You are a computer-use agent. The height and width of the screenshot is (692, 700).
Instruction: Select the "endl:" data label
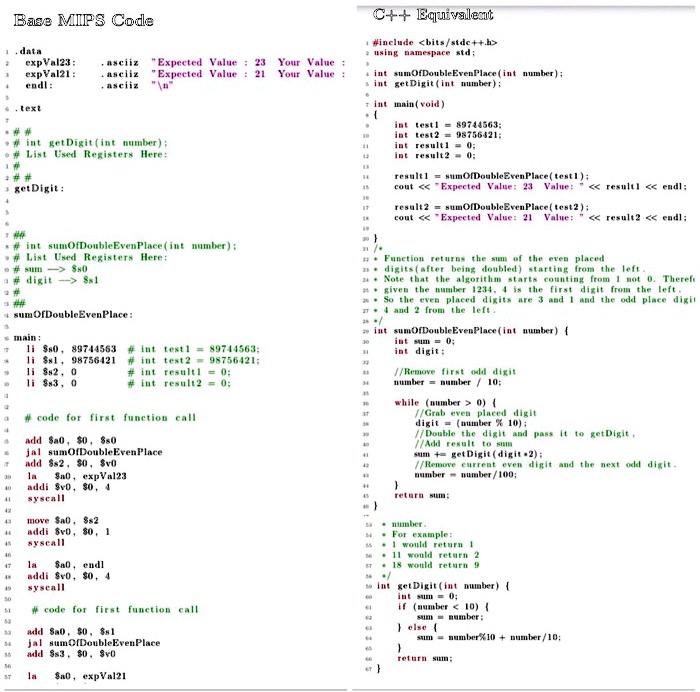click(39, 85)
